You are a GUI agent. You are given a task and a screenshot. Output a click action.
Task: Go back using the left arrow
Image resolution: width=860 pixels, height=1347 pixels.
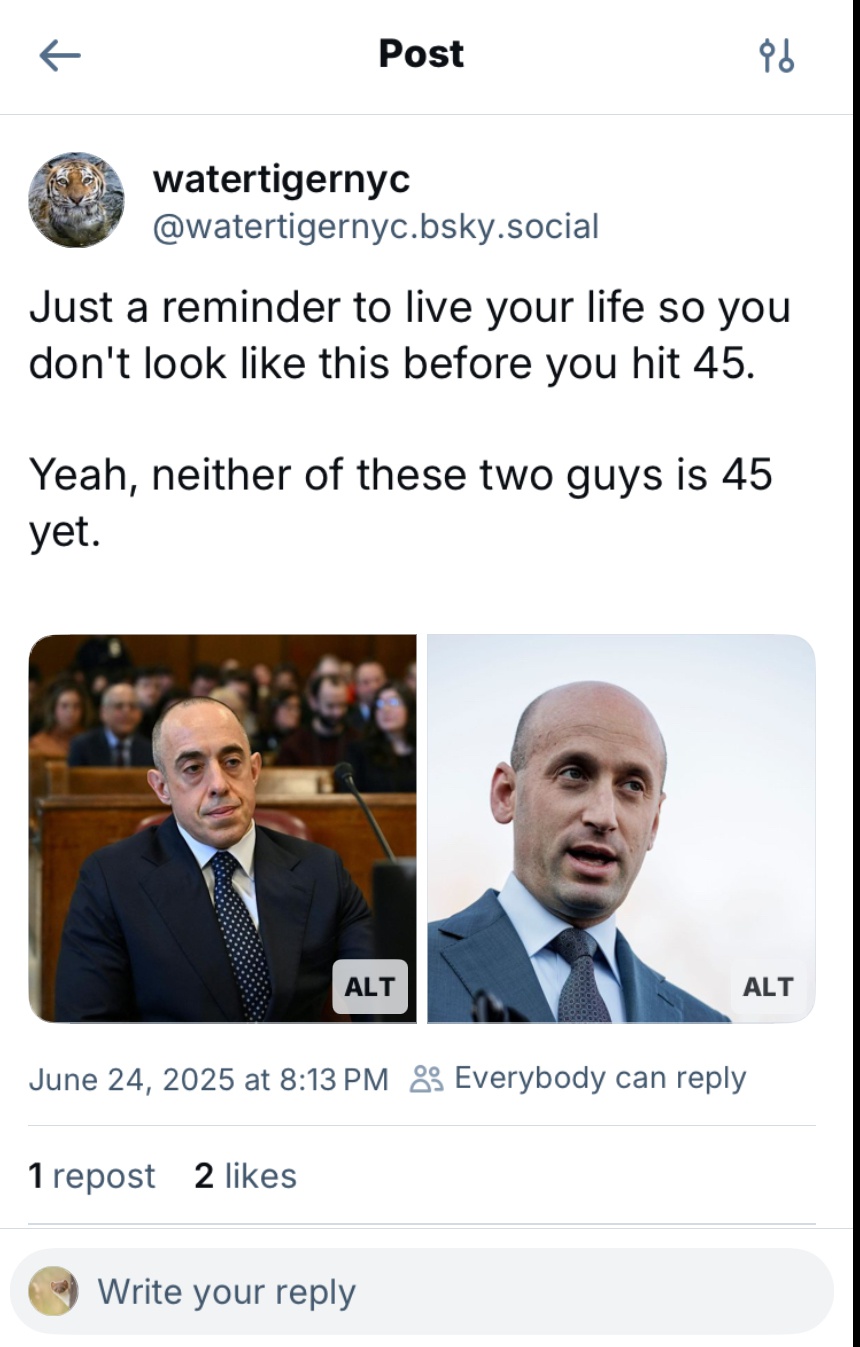point(60,56)
